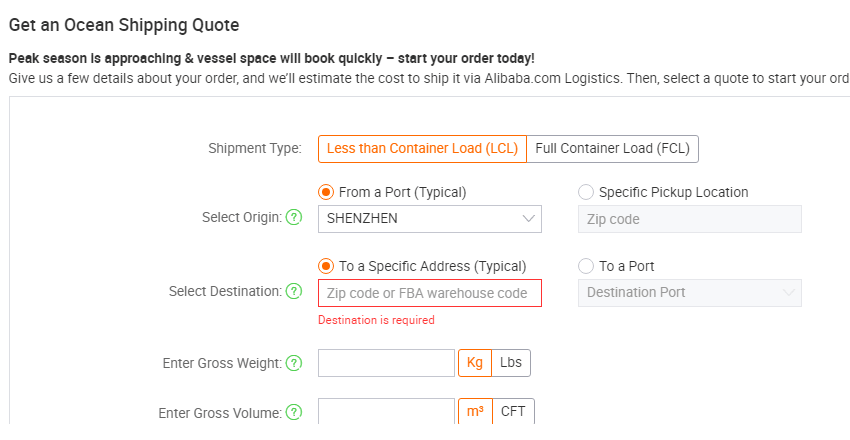Choose To a Specific Address option
The image size is (850, 440).
[326, 266]
